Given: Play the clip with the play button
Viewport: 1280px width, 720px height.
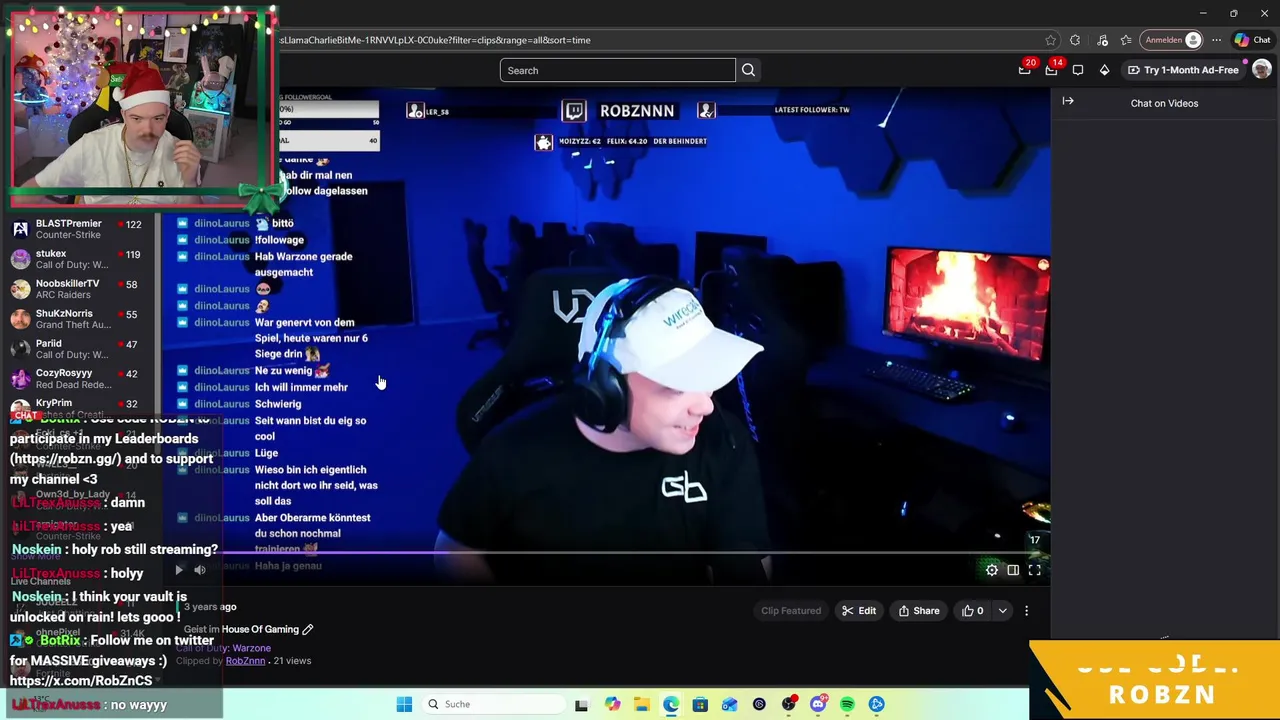Looking at the screenshot, I should pos(178,570).
